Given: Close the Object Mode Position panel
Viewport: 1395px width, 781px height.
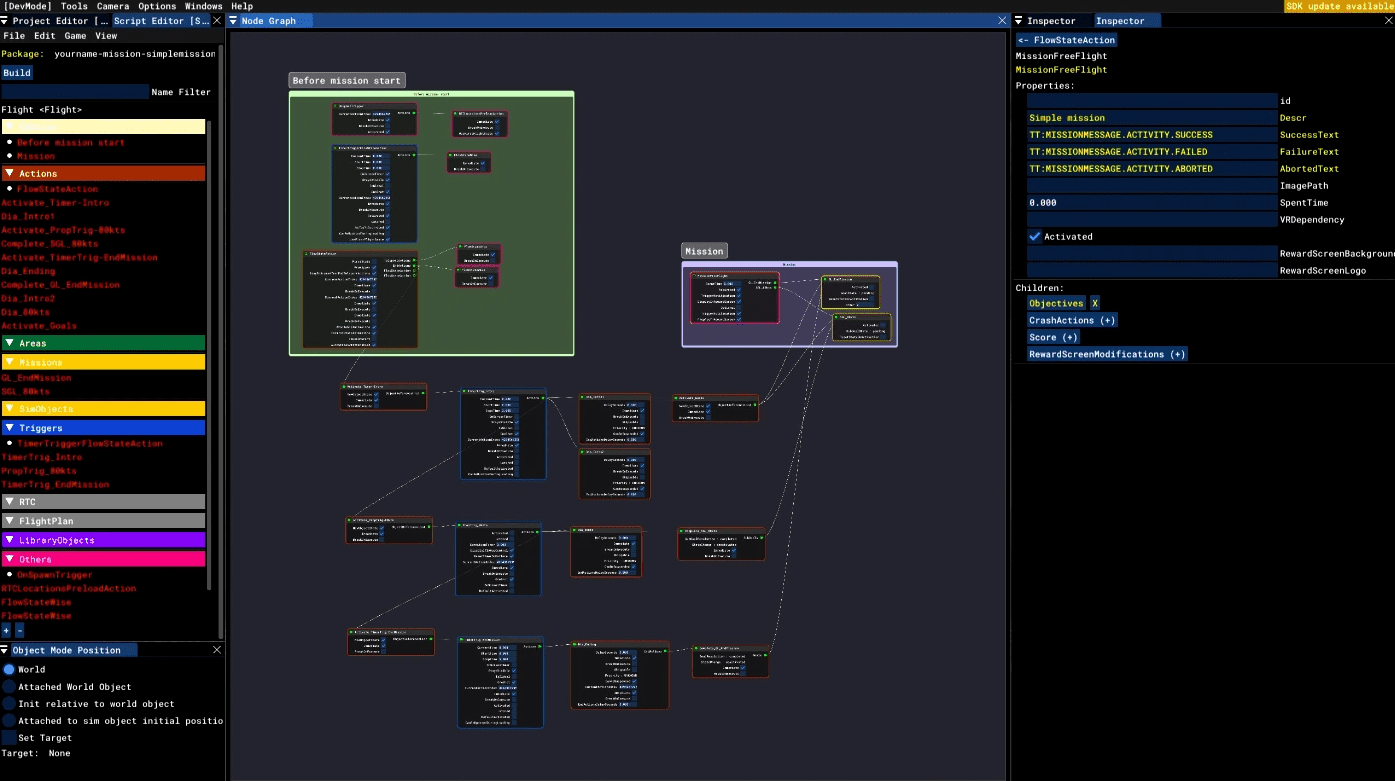Looking at the screenshot, I should [217, 650].
